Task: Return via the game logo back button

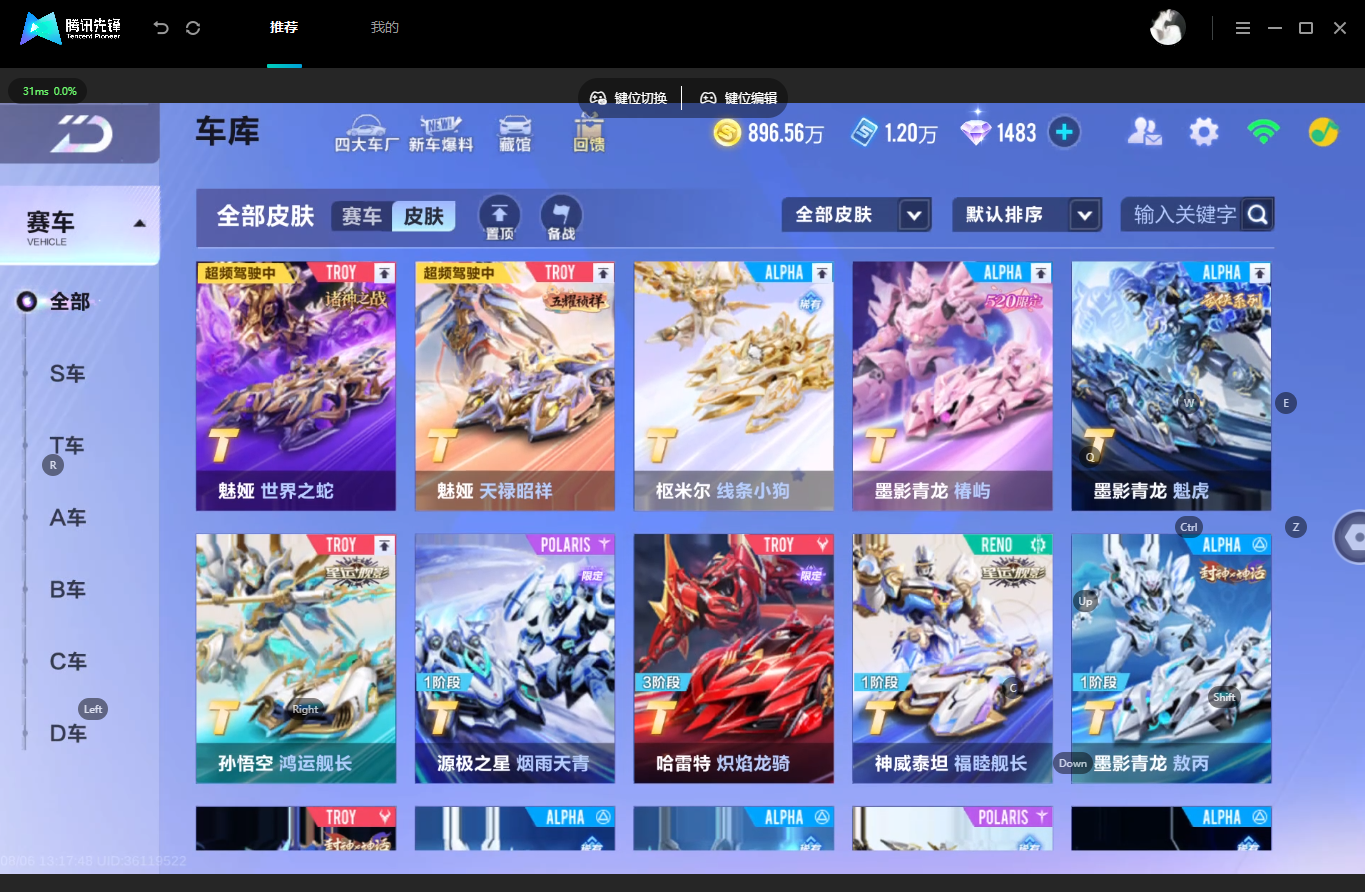Action: pyautogui.click(x=81, y=133)
